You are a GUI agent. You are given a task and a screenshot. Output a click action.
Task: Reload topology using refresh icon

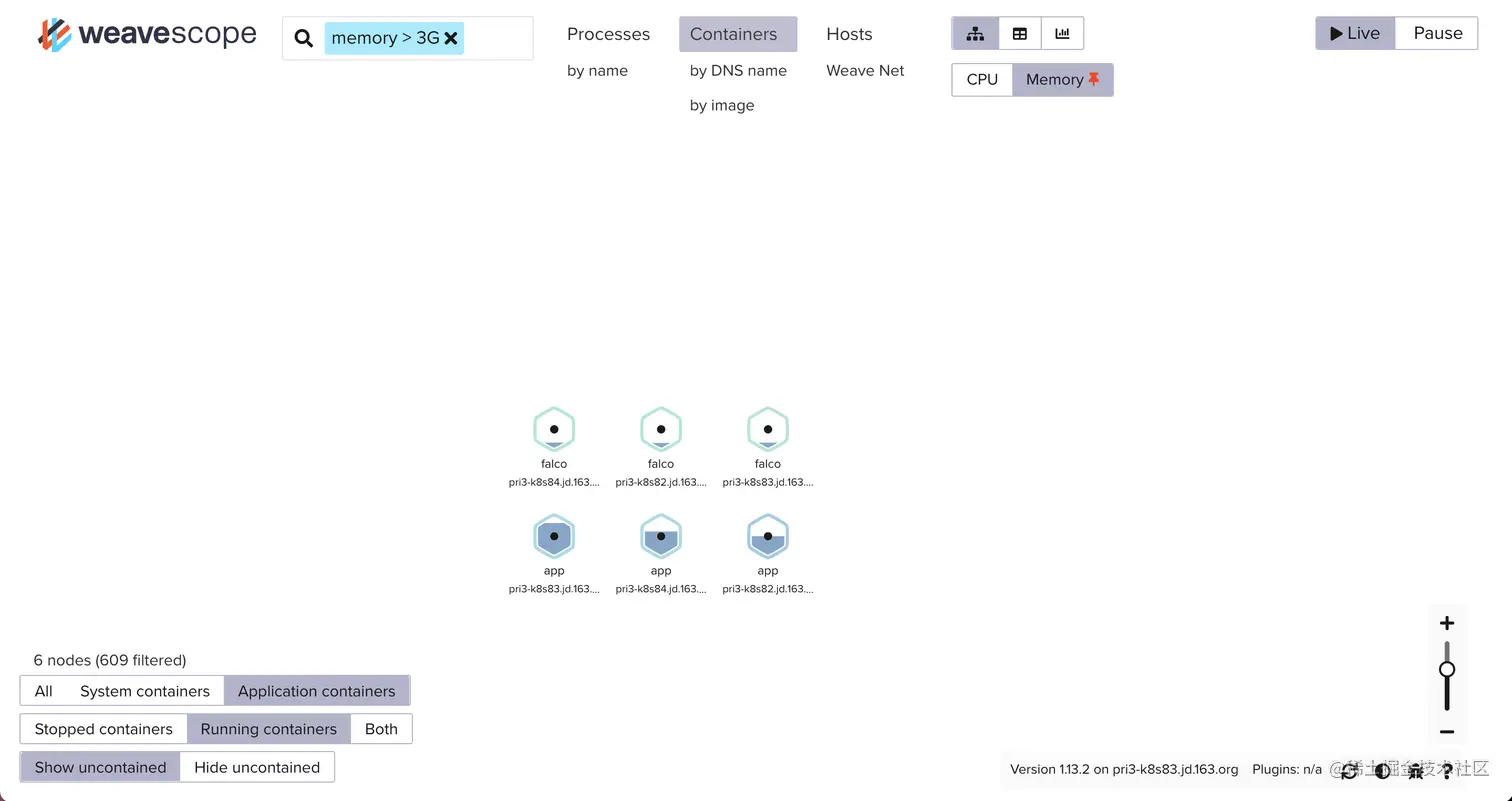coord(1349,770)
